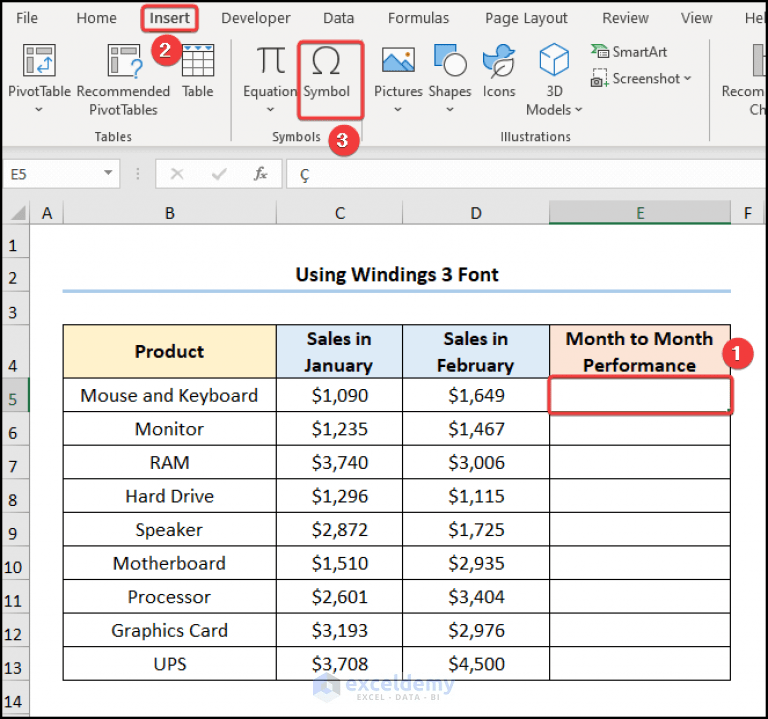The image size is (768, 719).
Task: Select empty cell E5
Action: click(640, 395)
